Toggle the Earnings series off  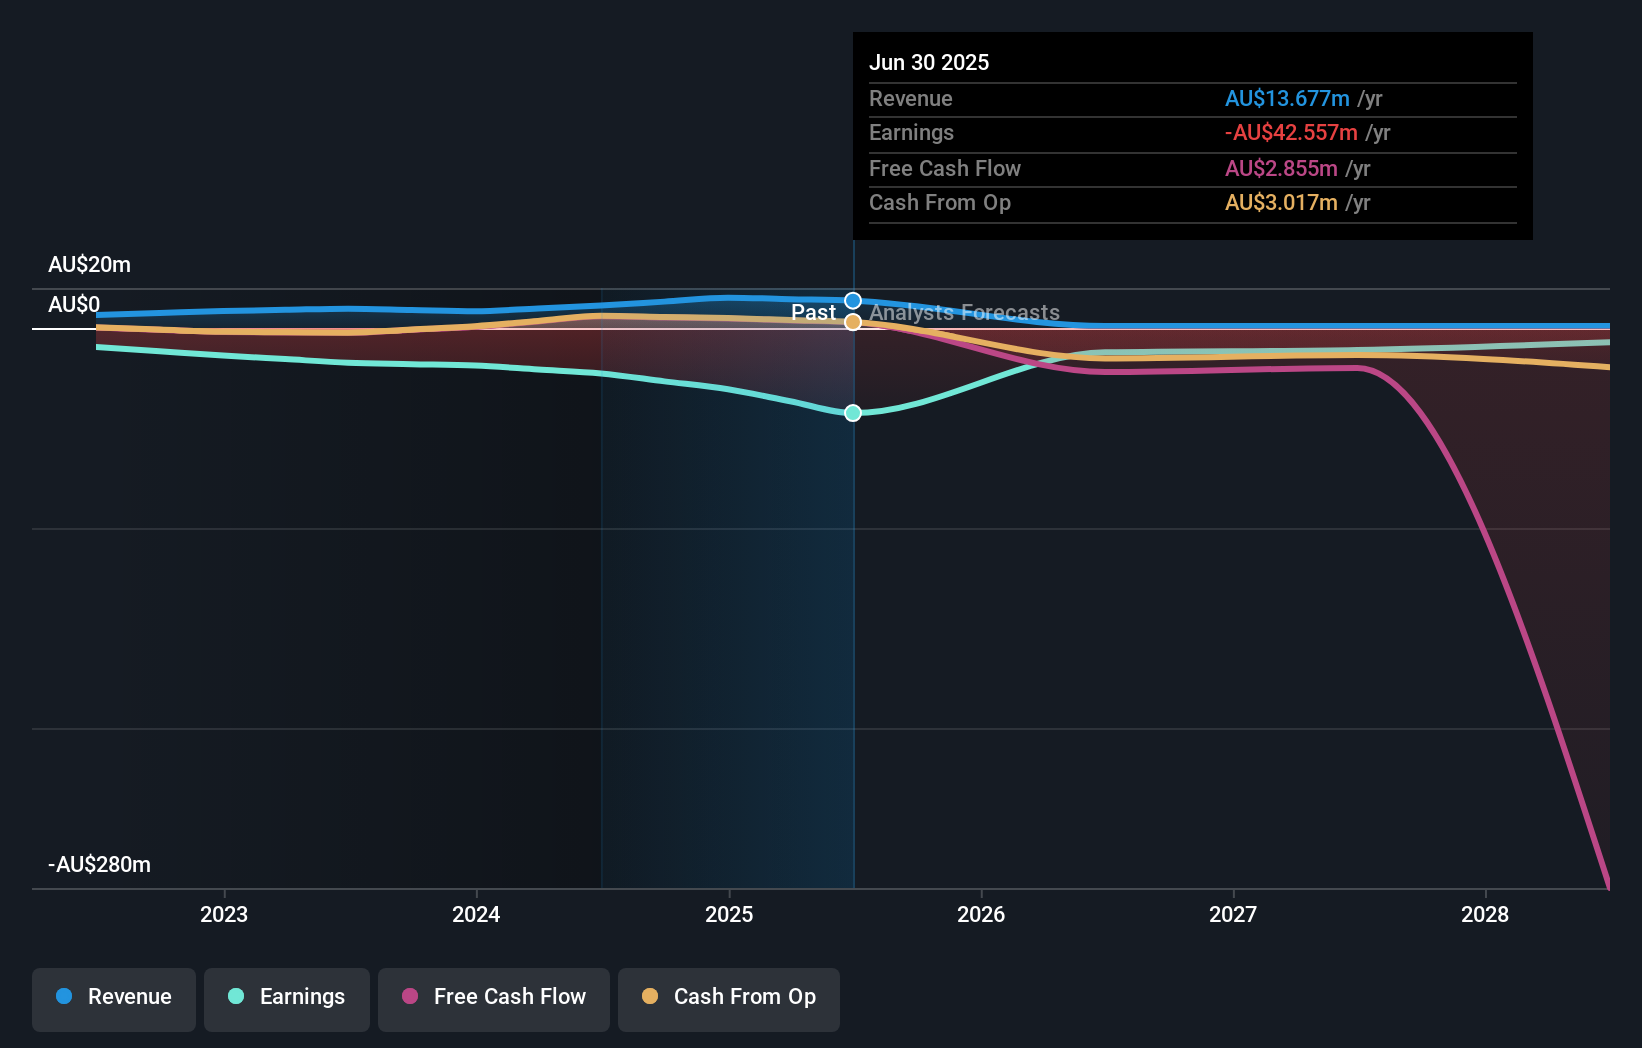pos(287,999)
